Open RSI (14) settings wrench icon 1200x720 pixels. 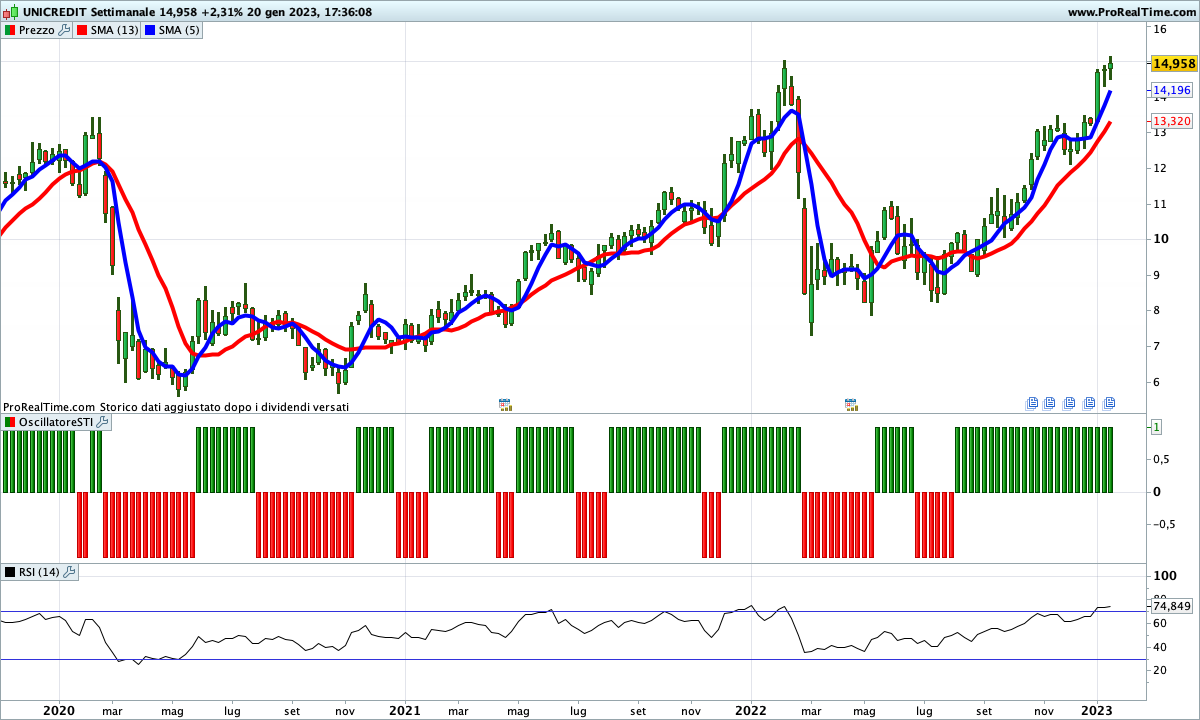(70, 572)
